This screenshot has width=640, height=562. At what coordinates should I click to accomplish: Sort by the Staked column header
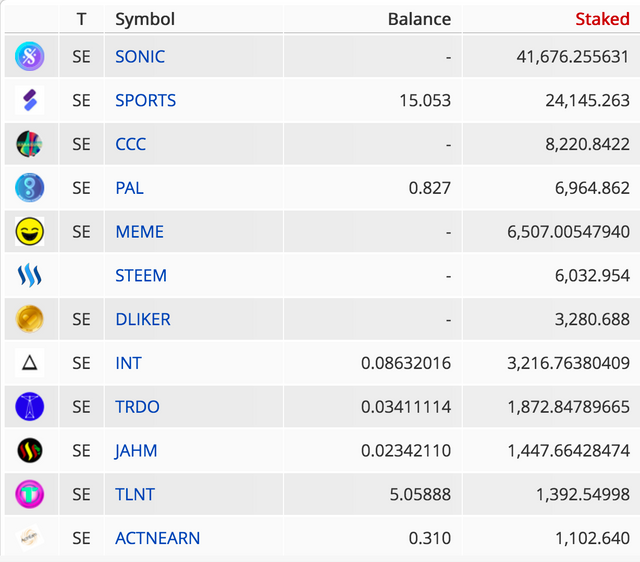[602, 19]
